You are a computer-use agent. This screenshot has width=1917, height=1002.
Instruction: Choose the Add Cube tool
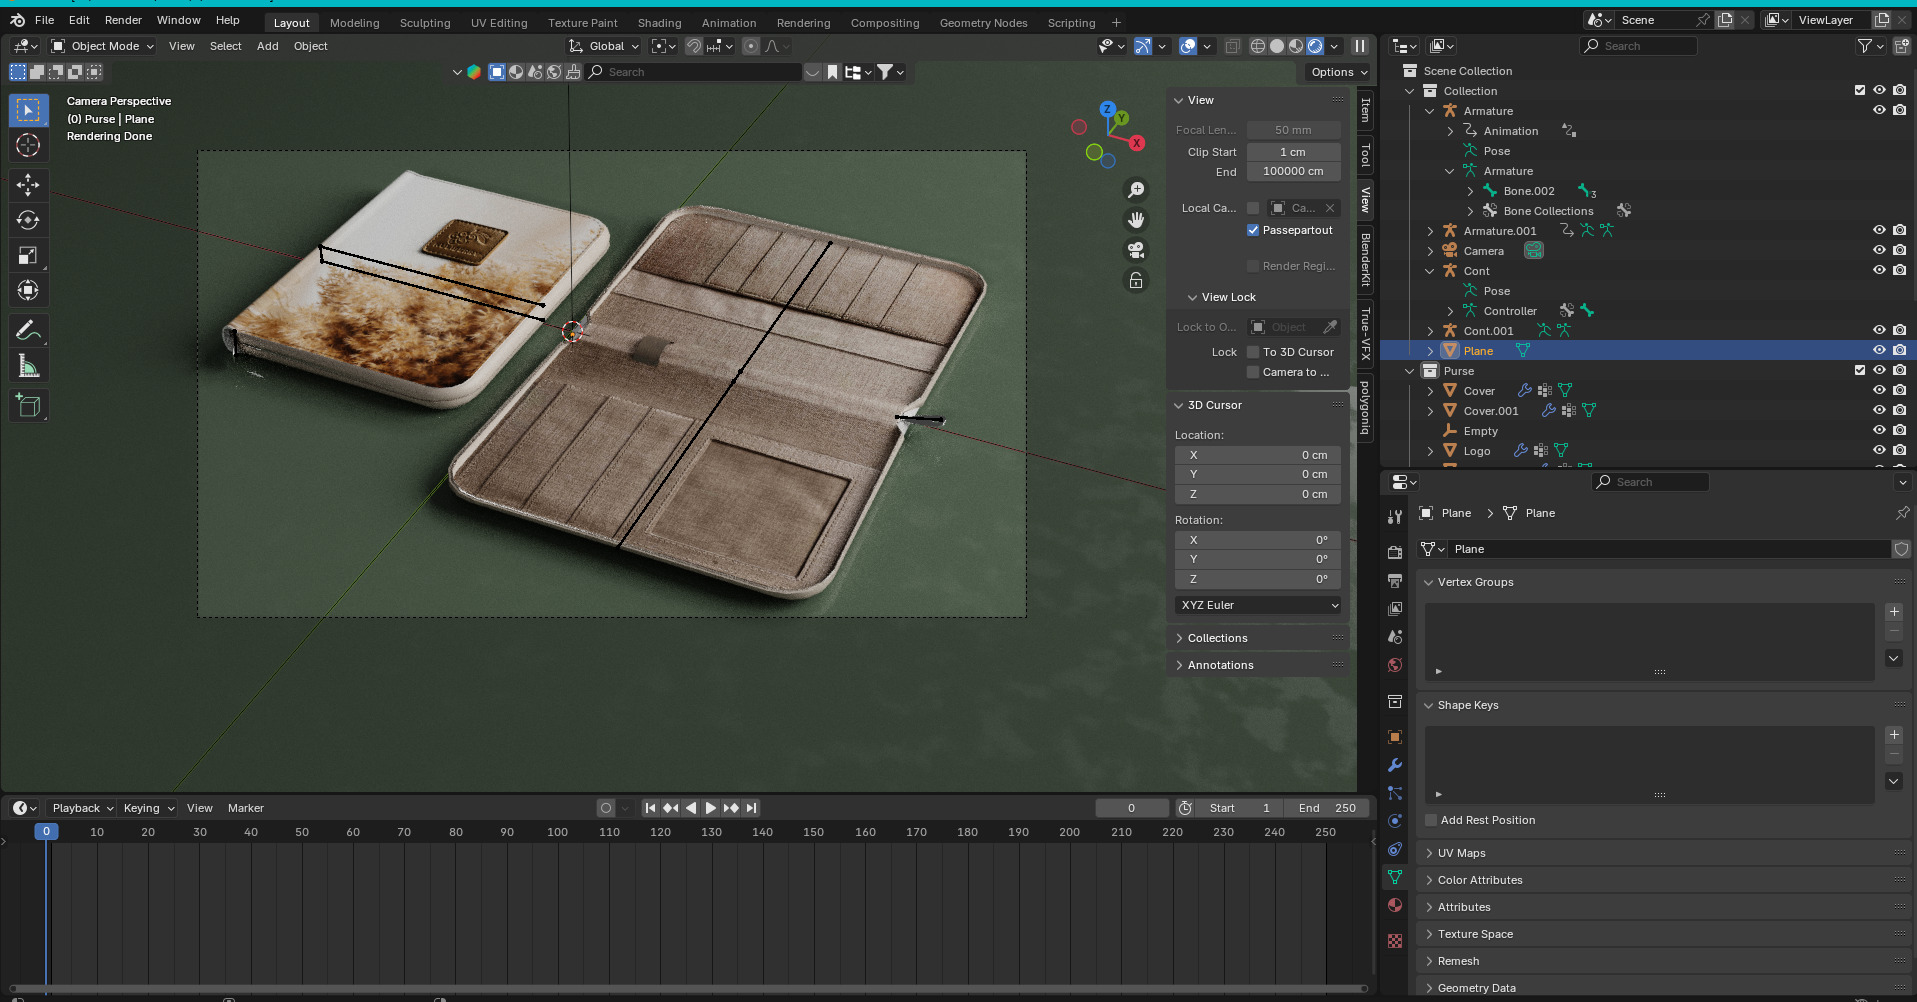click(x=28, y=405)
